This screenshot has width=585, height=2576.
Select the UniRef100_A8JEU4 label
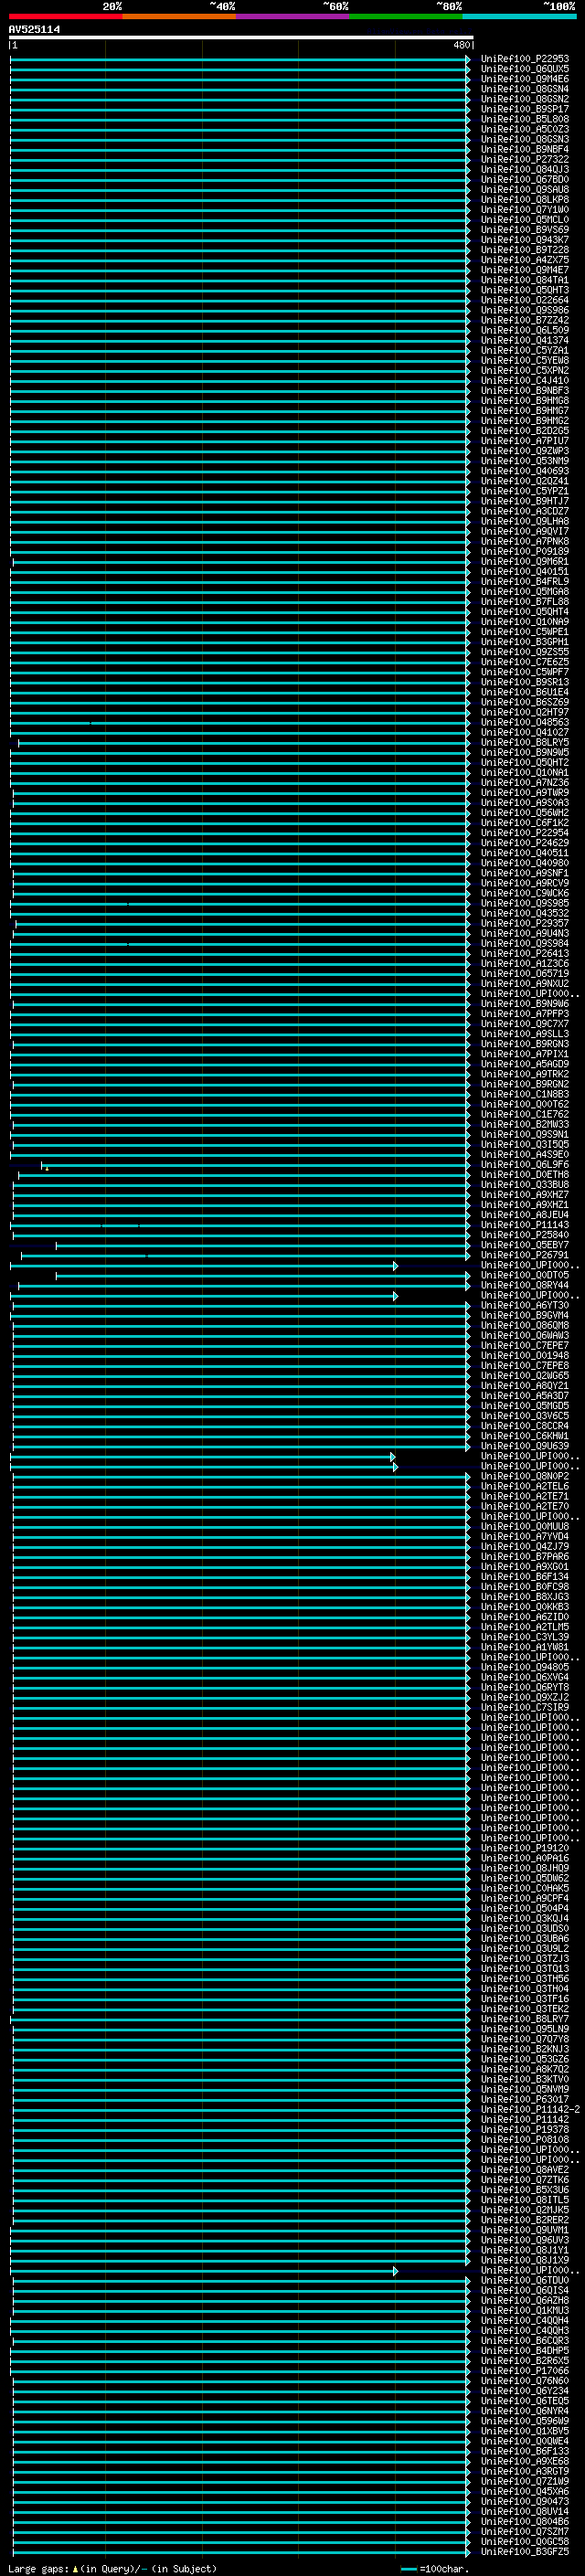tap(524, 1215)
